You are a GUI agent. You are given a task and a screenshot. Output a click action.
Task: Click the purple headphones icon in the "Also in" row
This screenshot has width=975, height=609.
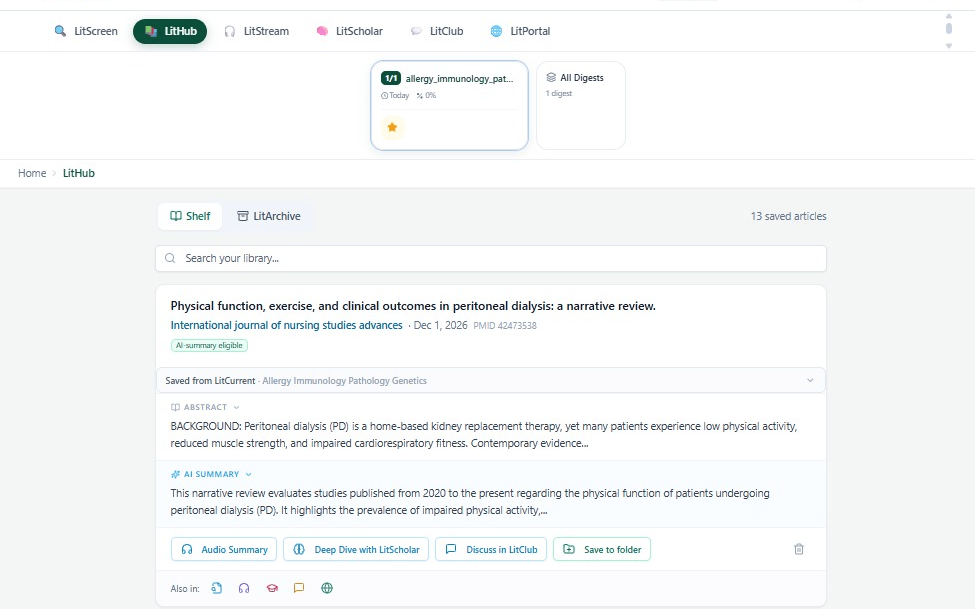point(244,588)
